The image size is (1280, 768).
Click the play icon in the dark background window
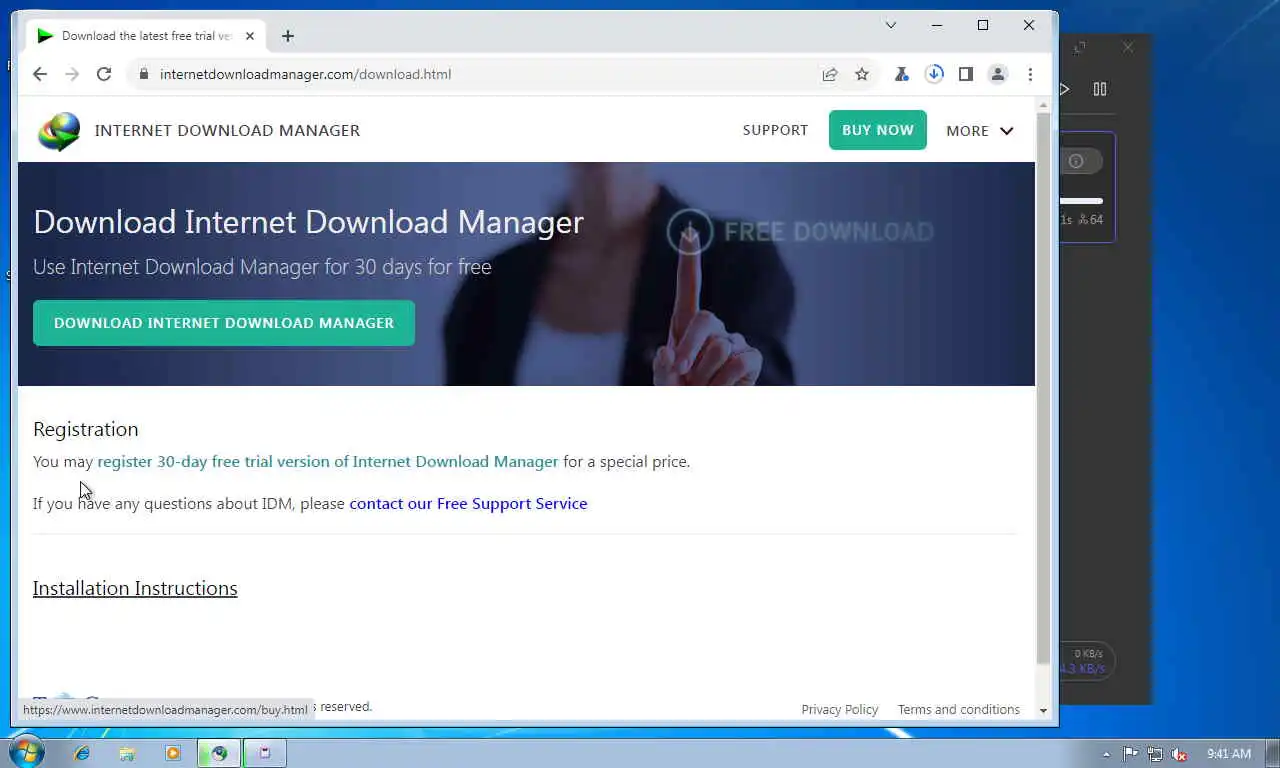[x=1064, y=89]
